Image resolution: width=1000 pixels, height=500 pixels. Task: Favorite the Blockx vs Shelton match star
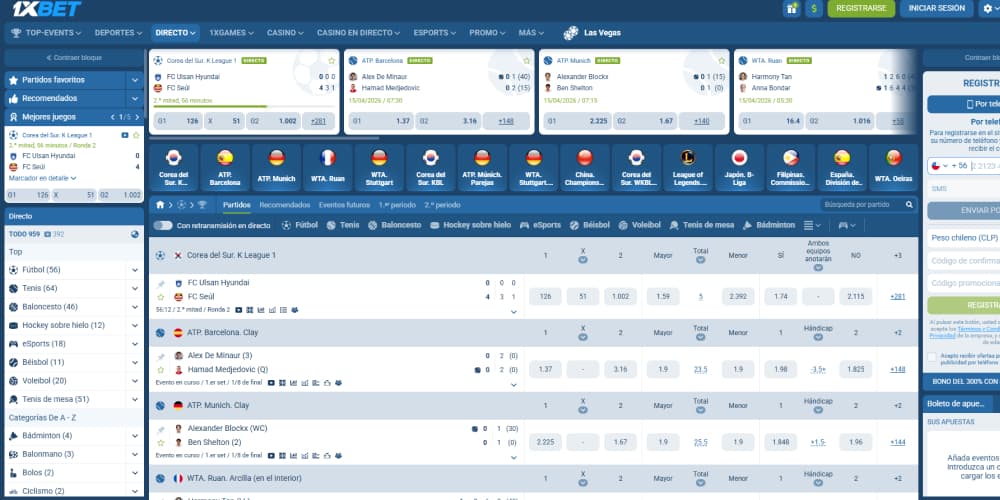(x=161, y=442)
